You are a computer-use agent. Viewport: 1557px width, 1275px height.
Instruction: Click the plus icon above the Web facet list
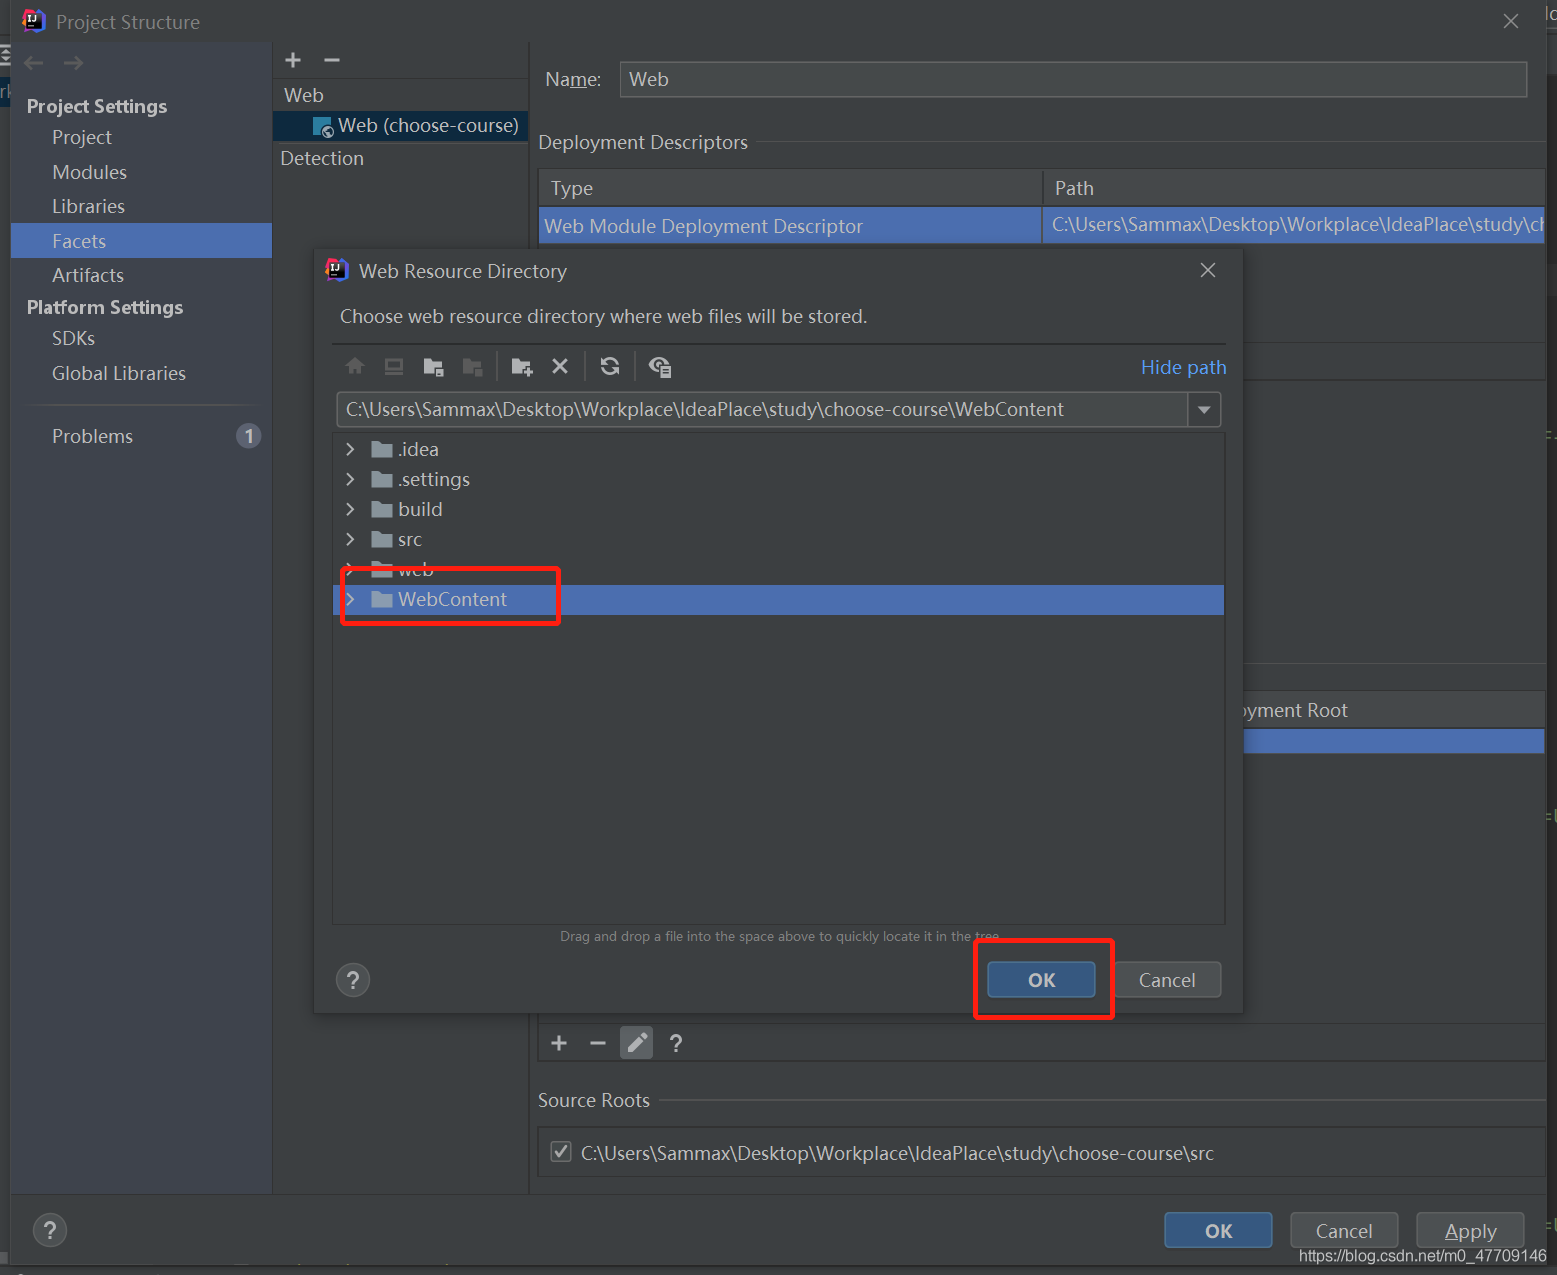(x=293, y=60)
